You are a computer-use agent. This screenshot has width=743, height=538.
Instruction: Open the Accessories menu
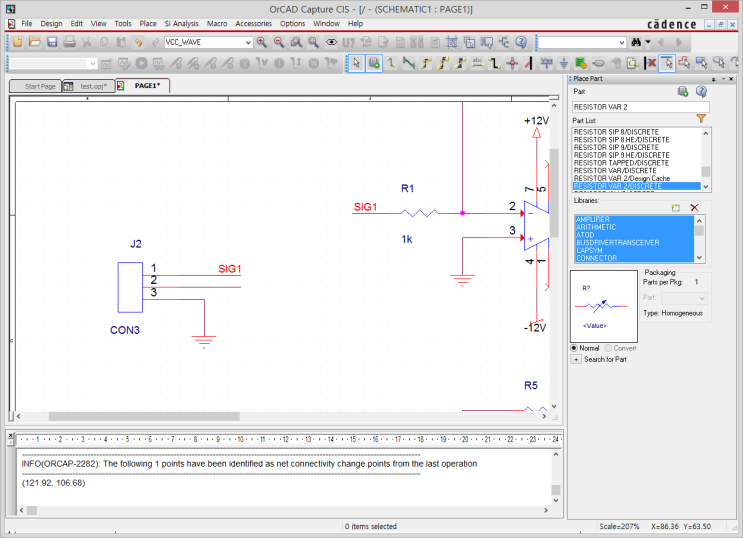pyautogui.click(x=254, y=24)
